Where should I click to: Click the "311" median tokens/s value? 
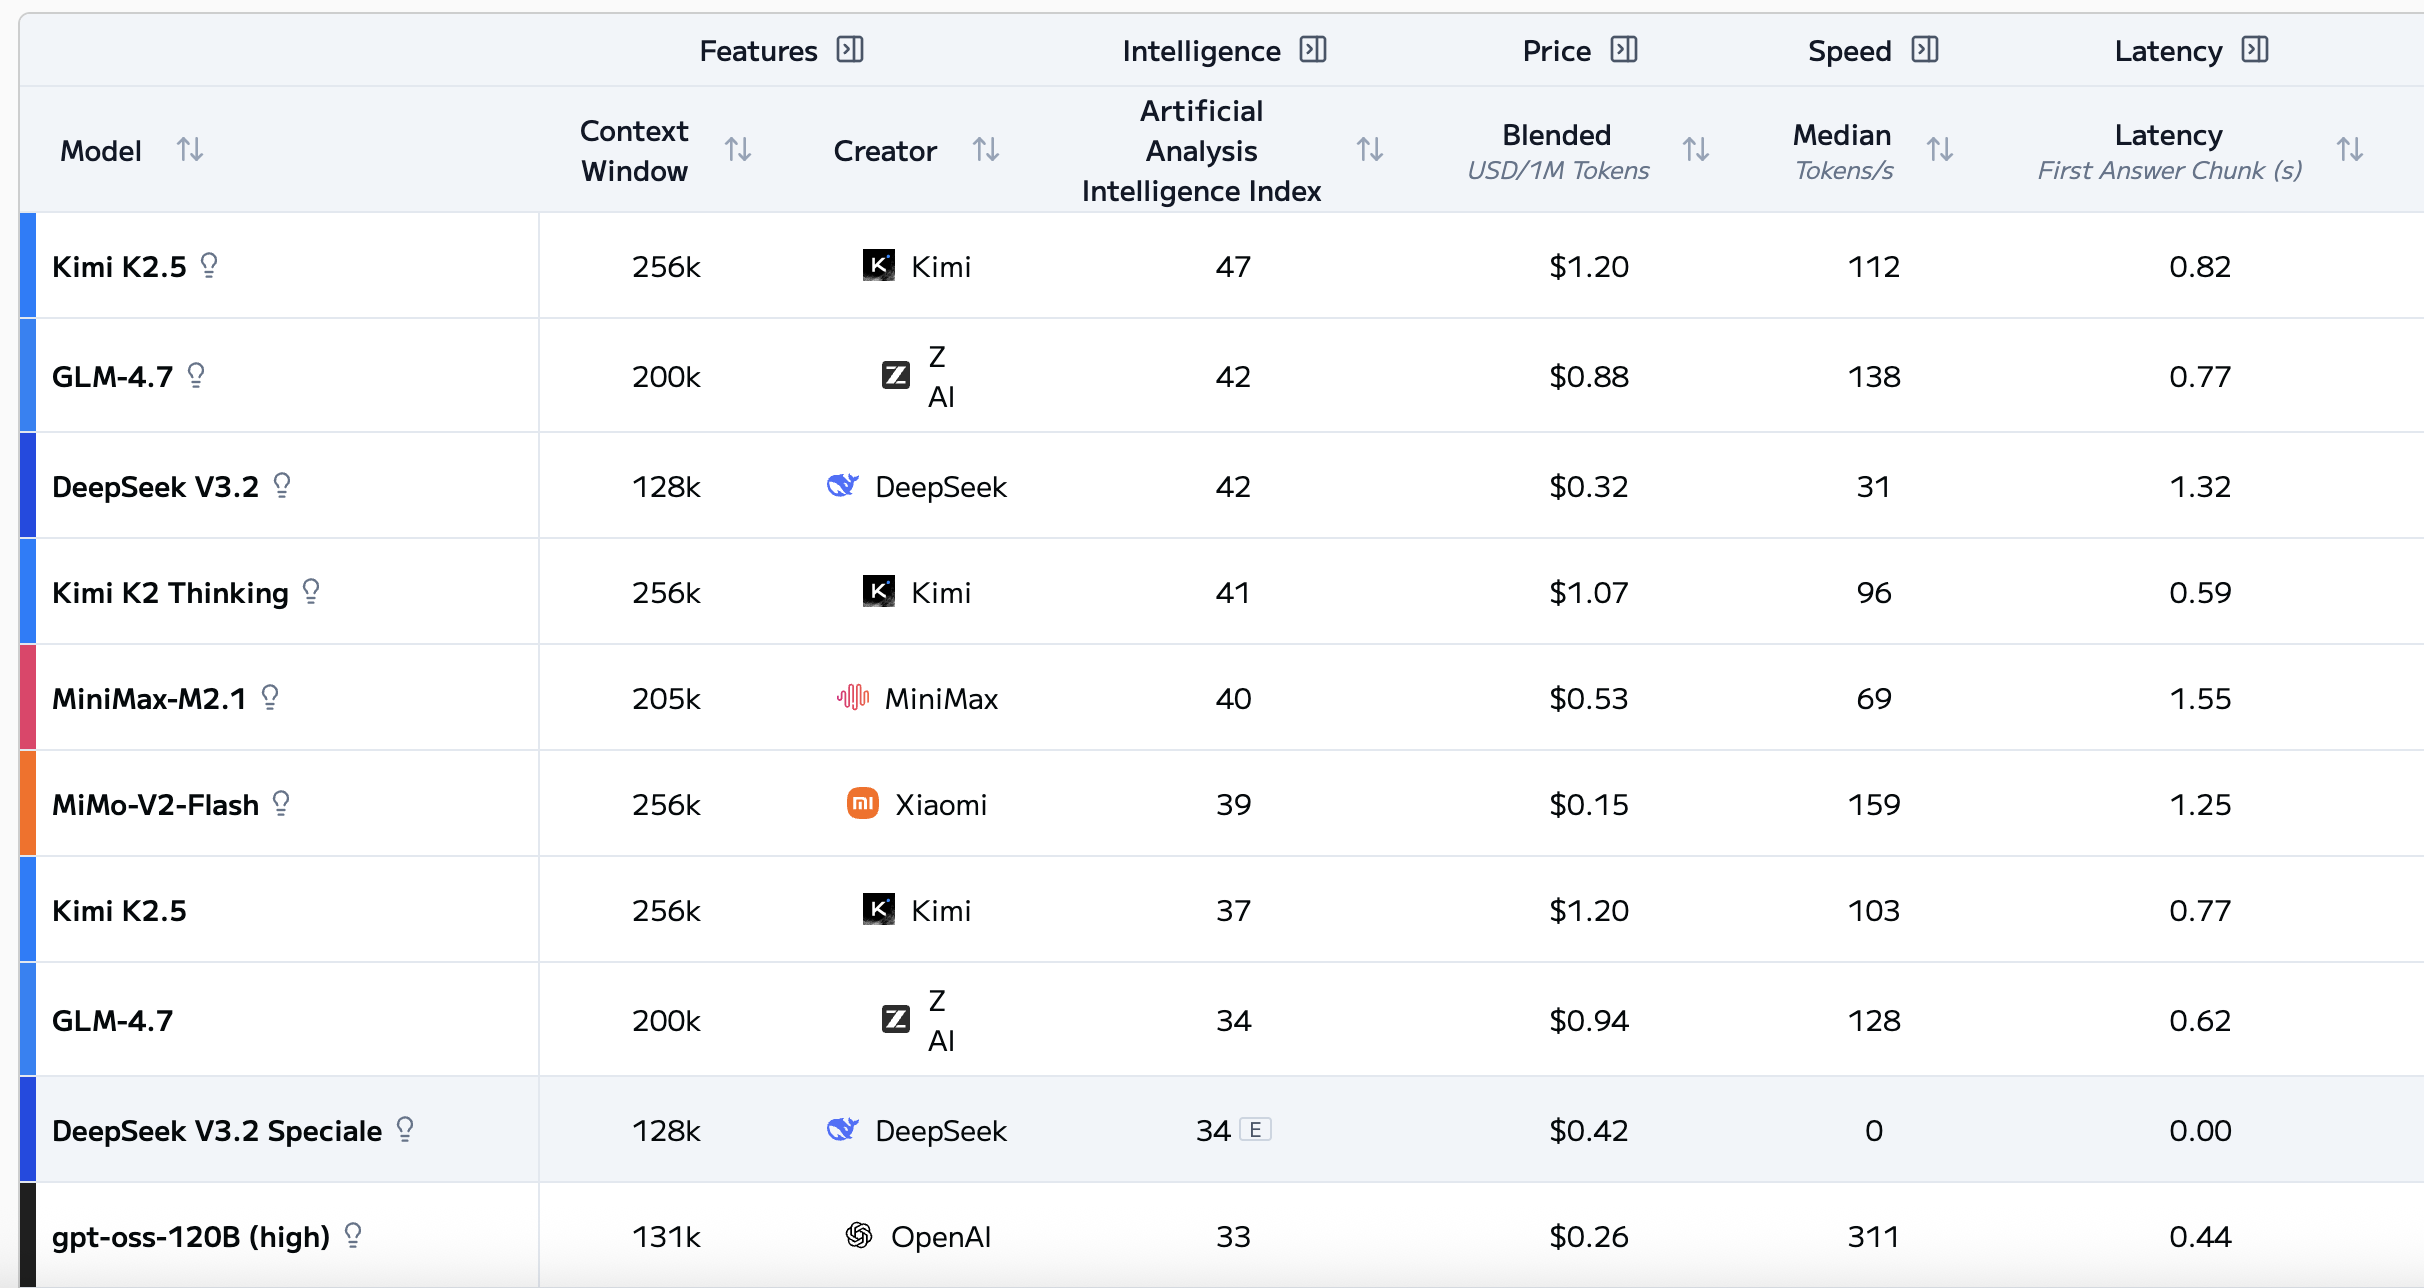pyautogui.click(x=1874, y=1237)
